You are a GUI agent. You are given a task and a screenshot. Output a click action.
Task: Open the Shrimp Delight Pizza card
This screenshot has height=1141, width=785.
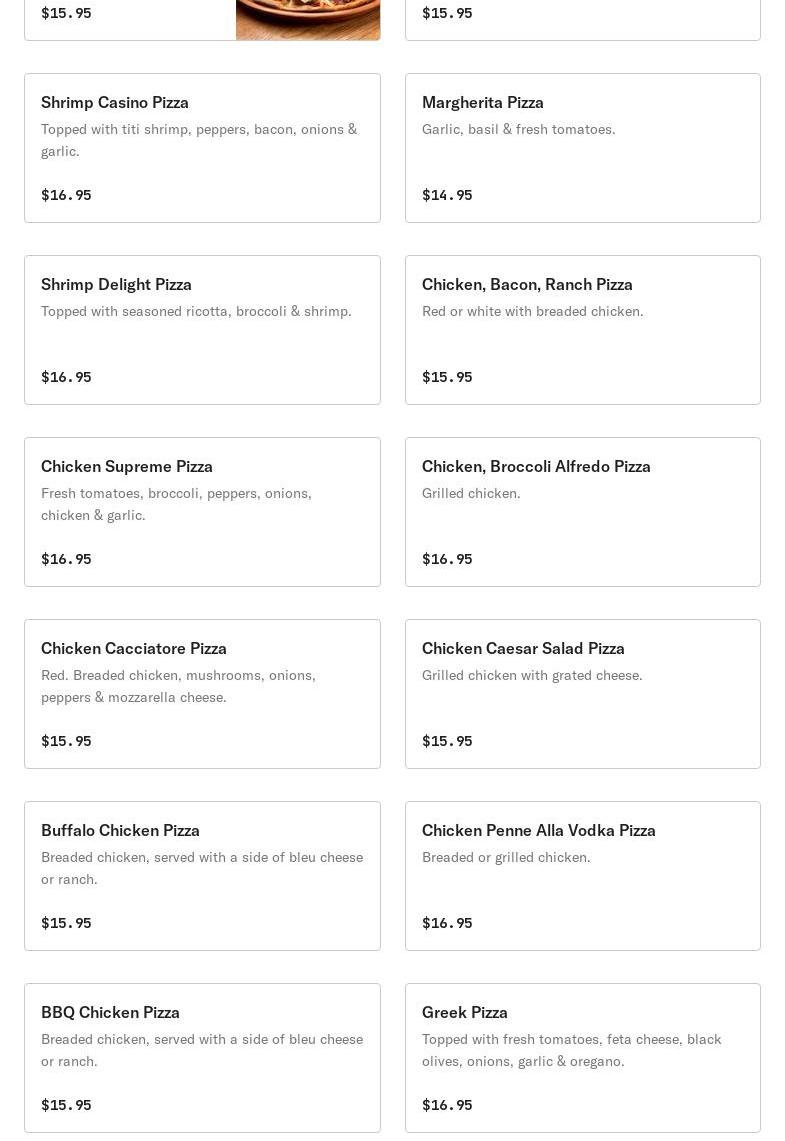click(202, 330)
